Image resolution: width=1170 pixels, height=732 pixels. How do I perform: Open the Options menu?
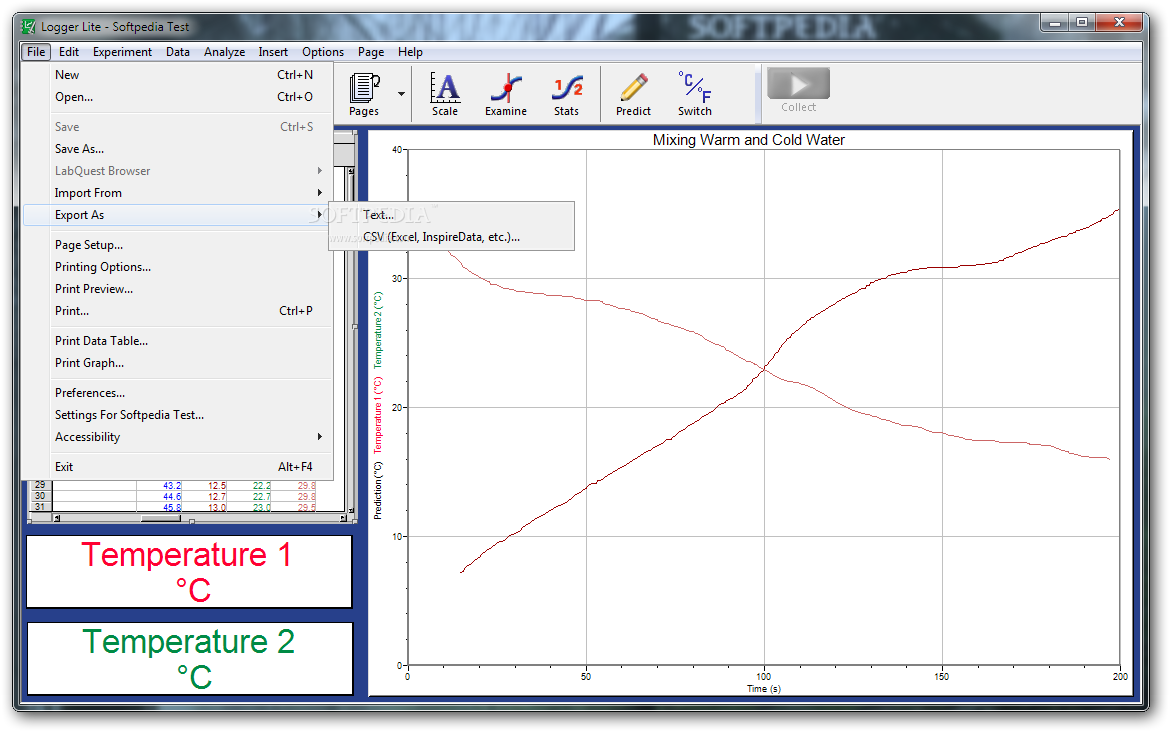(323, 51)
